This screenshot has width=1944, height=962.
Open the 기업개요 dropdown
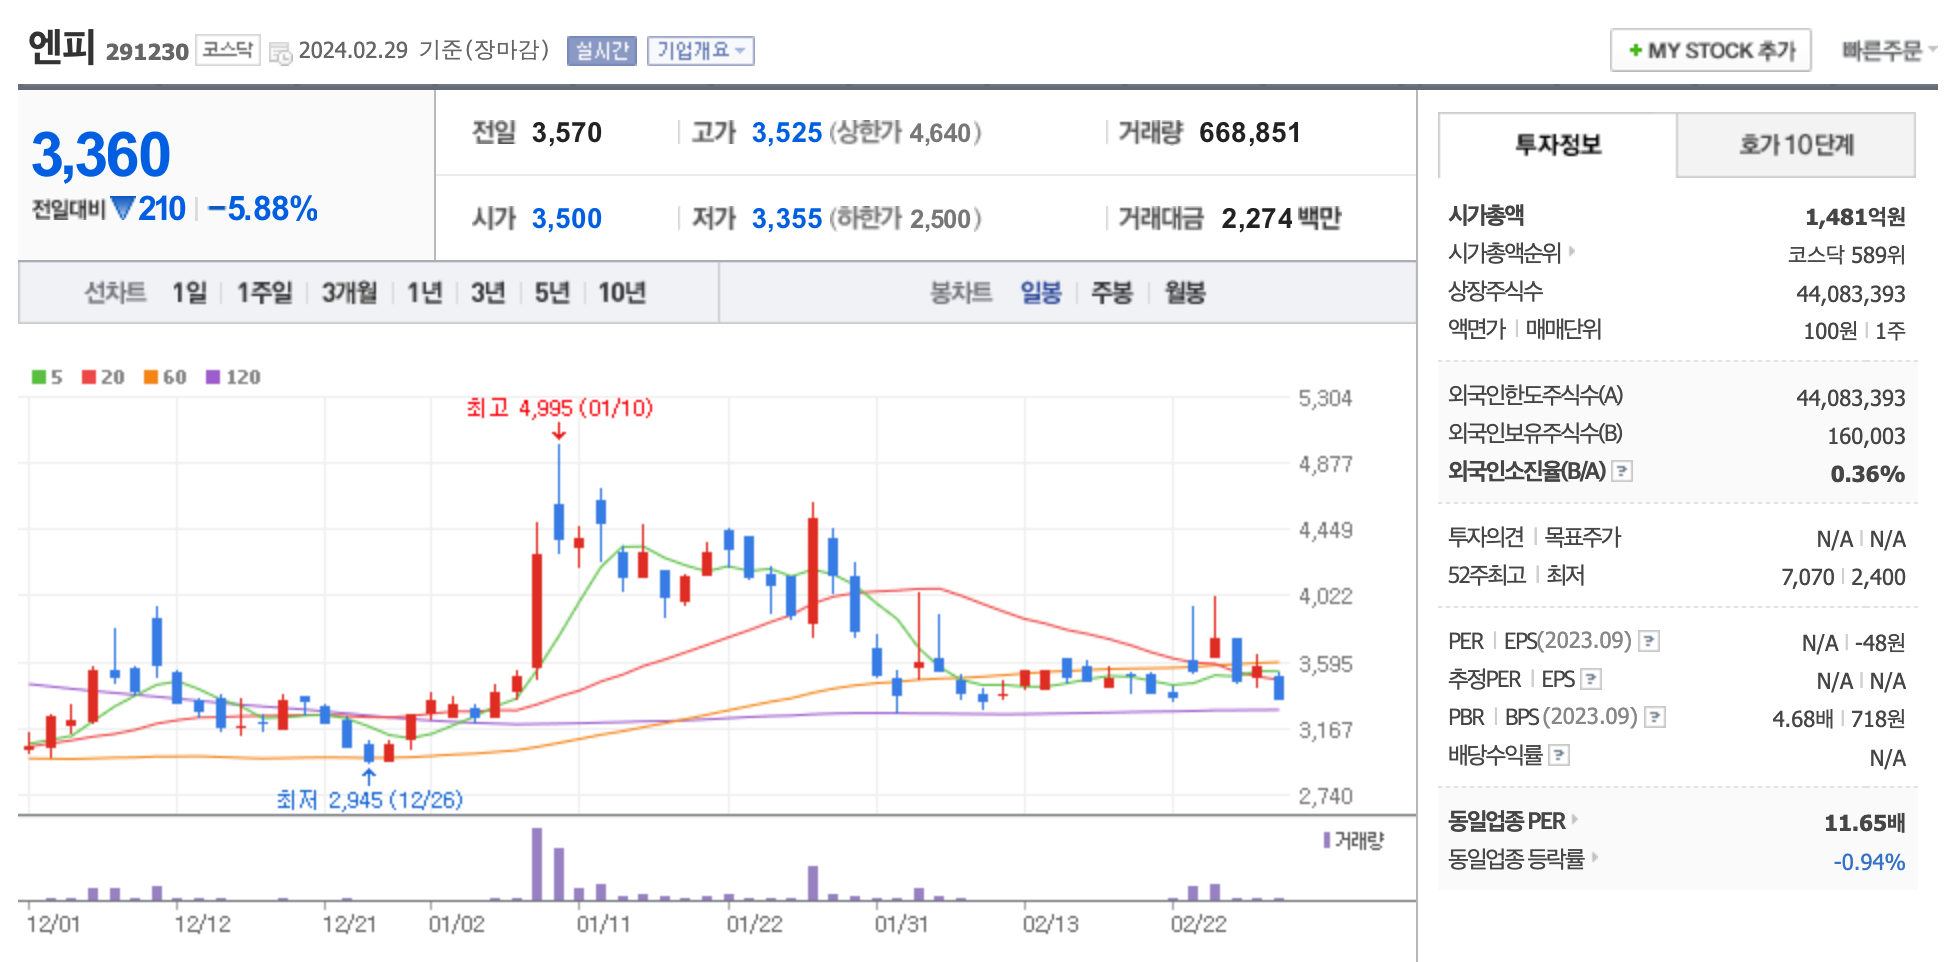pos(701,50)
